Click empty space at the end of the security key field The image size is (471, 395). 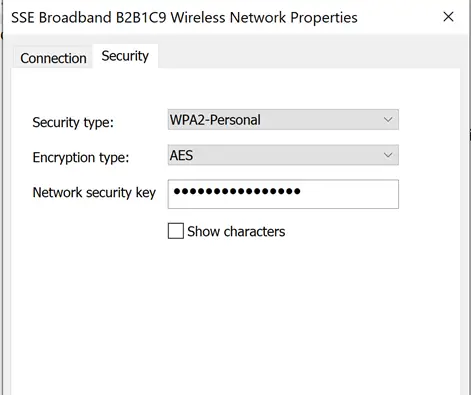coord(350,194)
